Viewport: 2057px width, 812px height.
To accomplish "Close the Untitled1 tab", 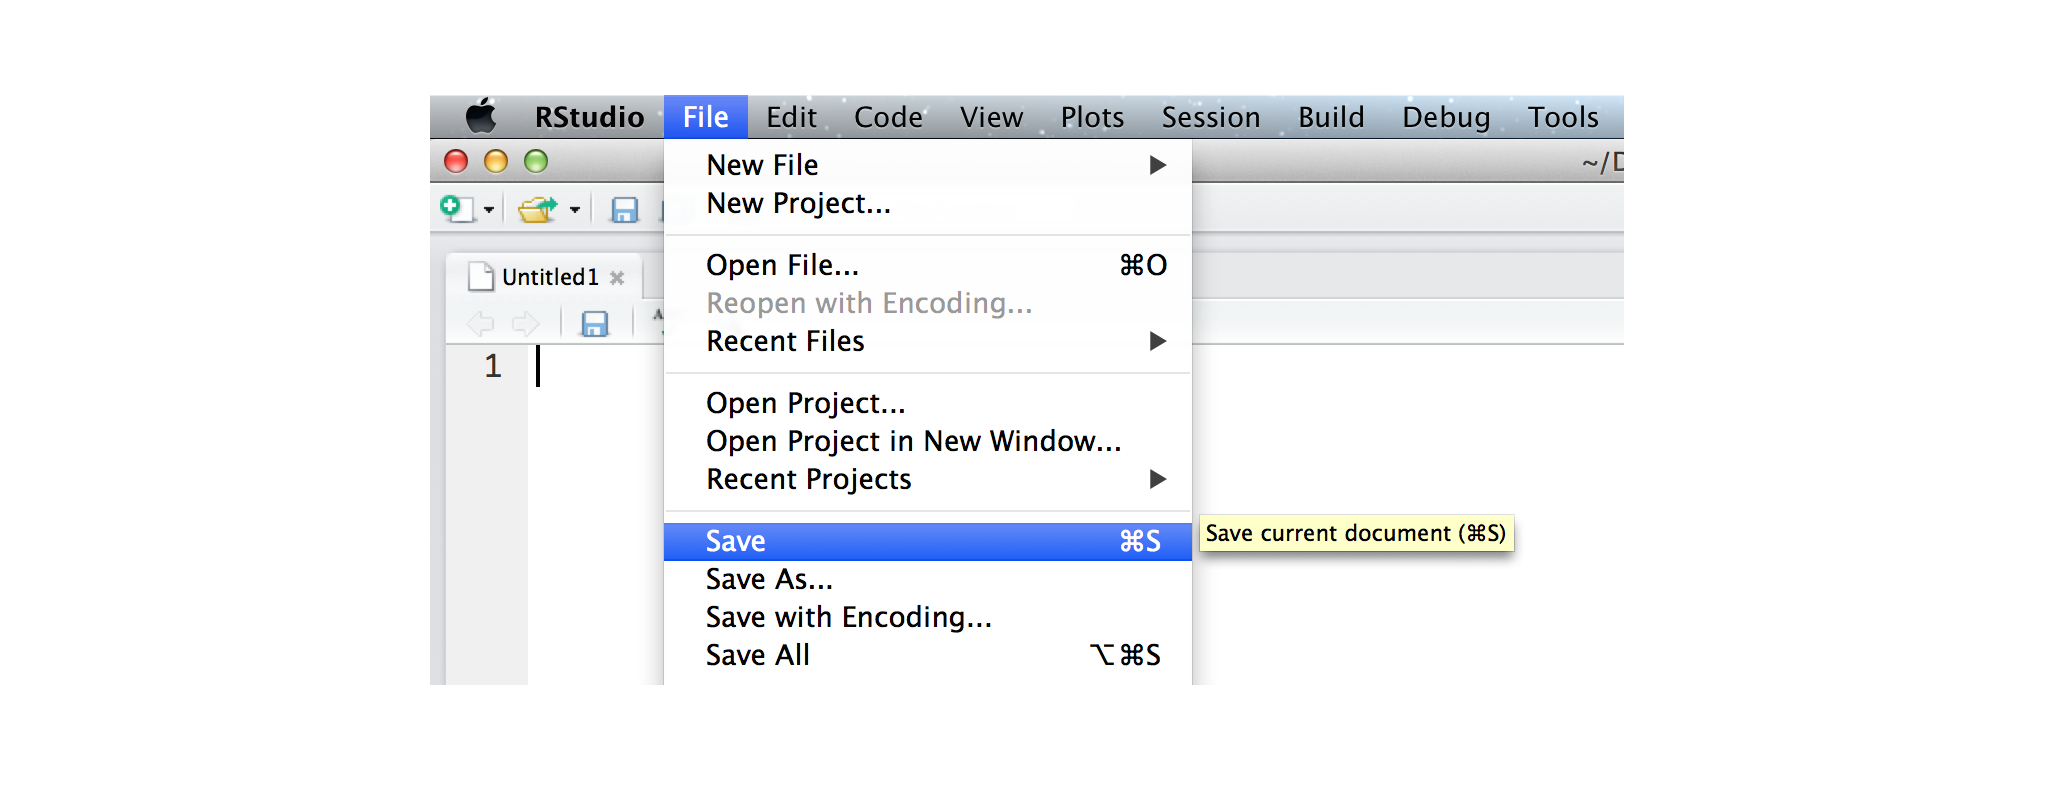I will click(x=617, y=278).
